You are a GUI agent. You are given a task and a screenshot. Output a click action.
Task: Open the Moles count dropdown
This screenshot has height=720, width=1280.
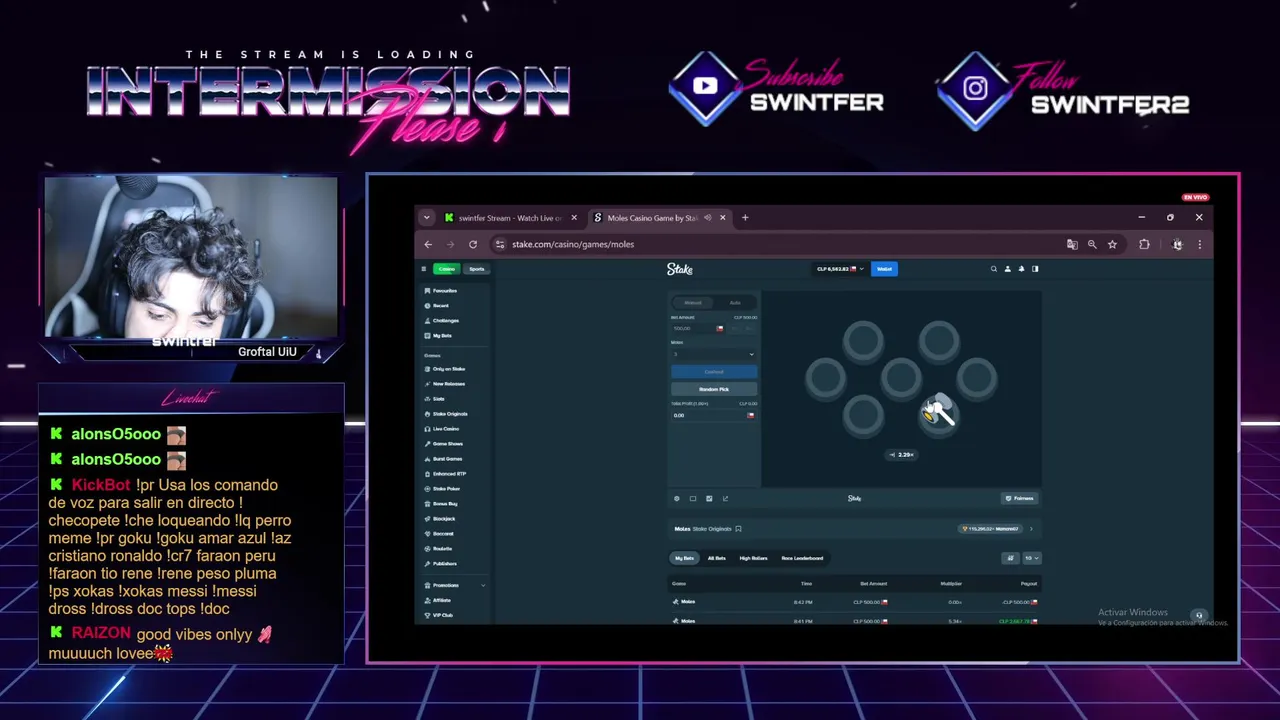click(x=713, y=354)
